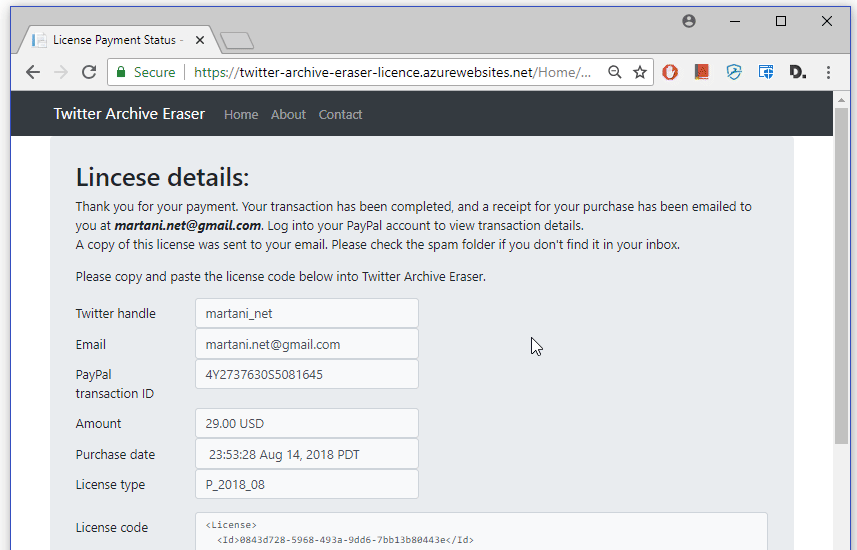Viewport: 857px width, 550px height.
Task: Click the Twitter handle field martani_net
Action: (x=307, y=313)
